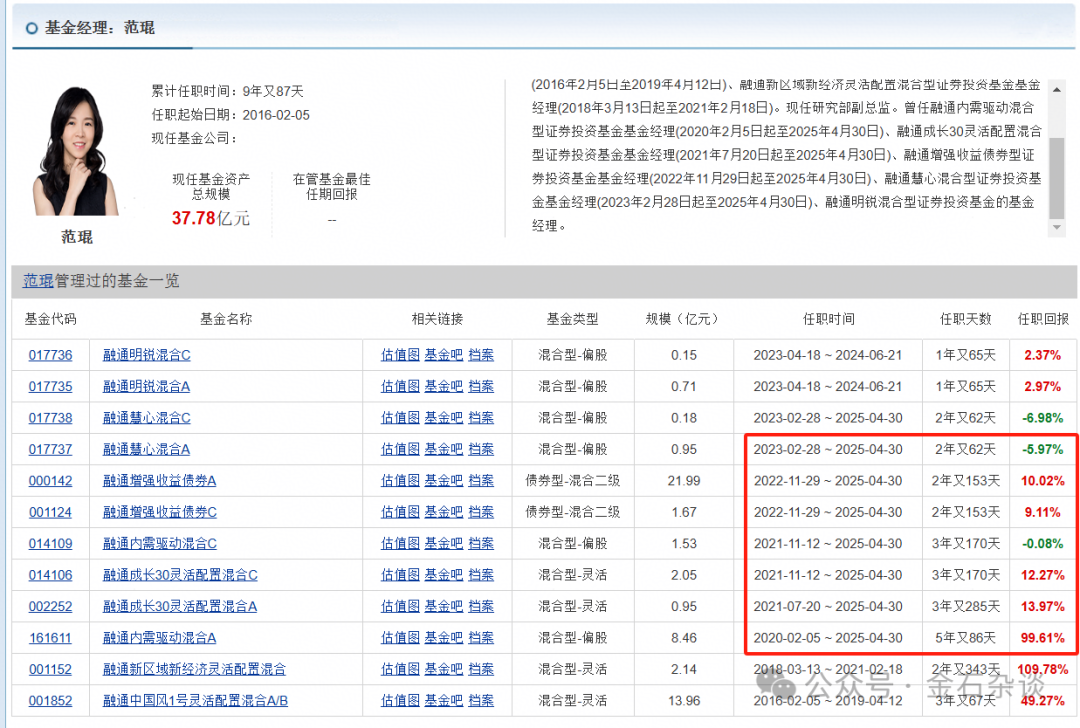Open 融通明锐混合A fund name link
Image resolution: width=1080 pixels, height=728 pixels.
tap(147, 386)
